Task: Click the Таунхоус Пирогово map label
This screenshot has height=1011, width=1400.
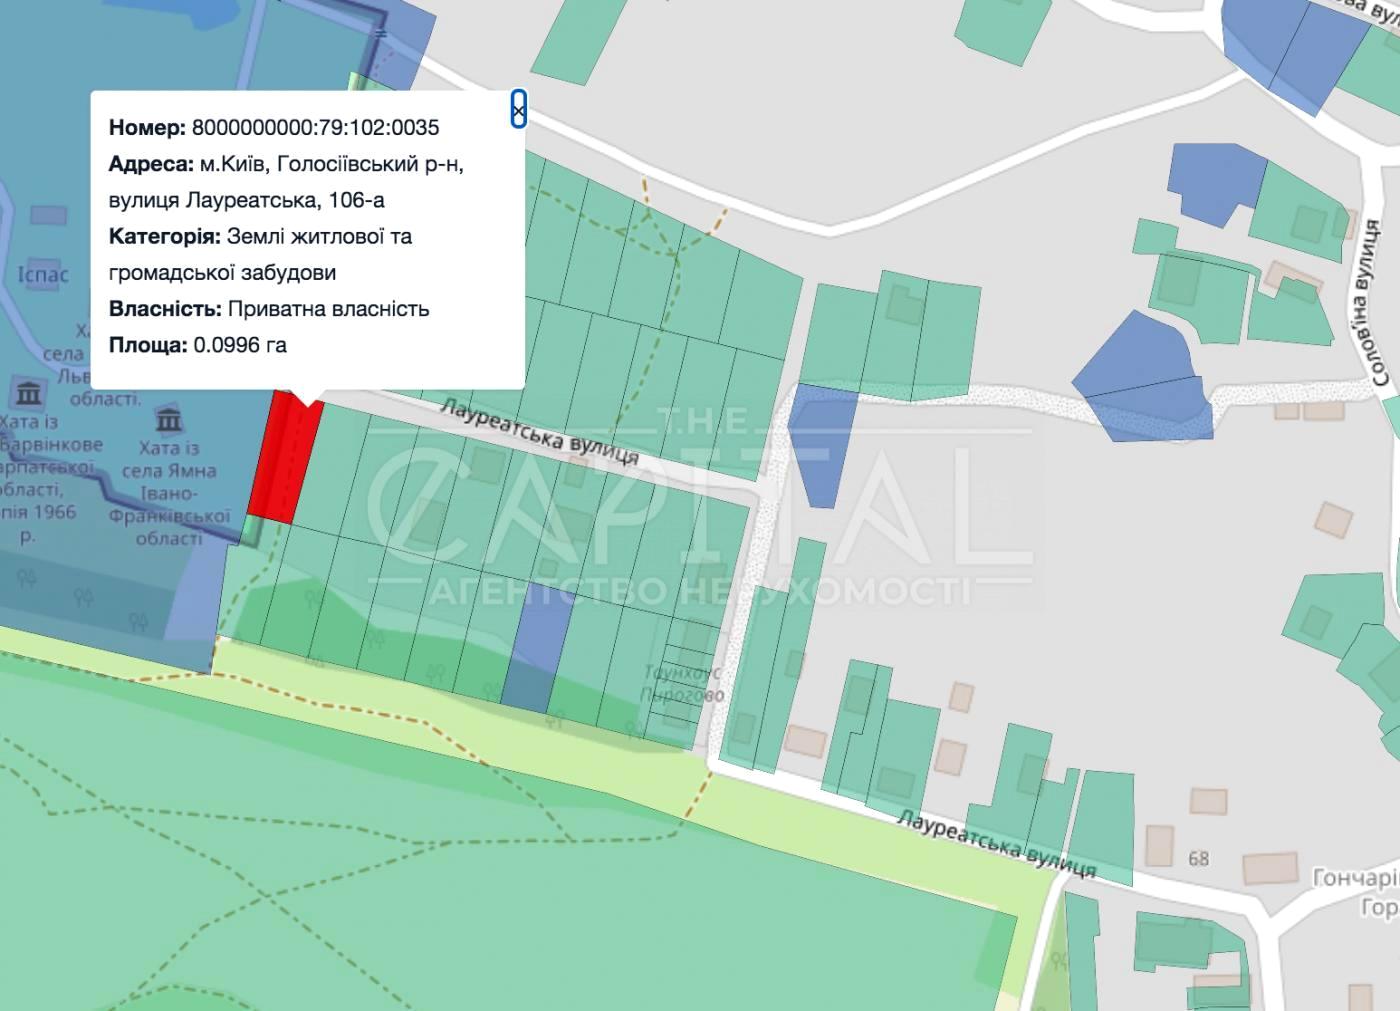Action: (681, 683)
